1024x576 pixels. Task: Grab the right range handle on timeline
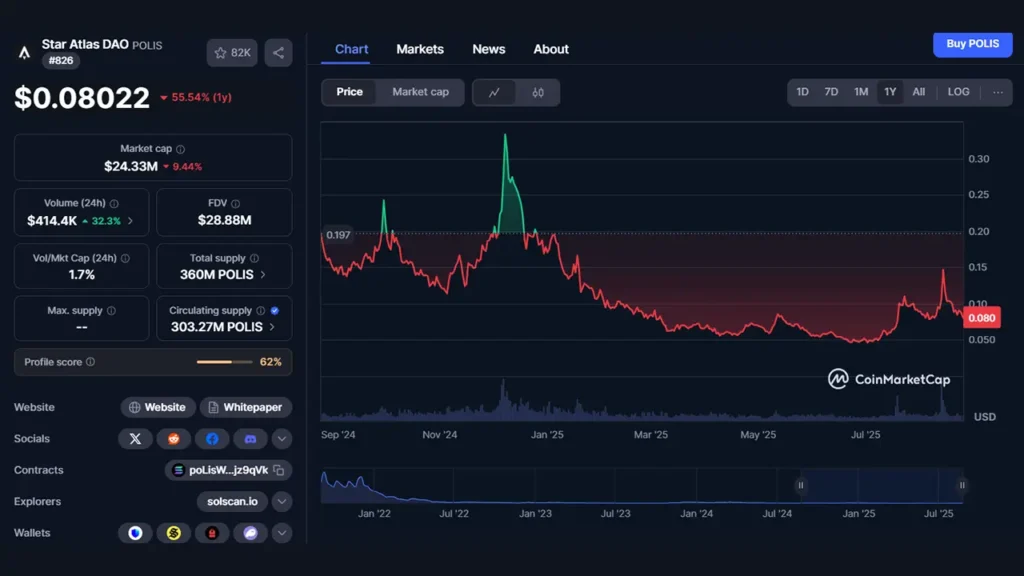[x=962, y=485]
